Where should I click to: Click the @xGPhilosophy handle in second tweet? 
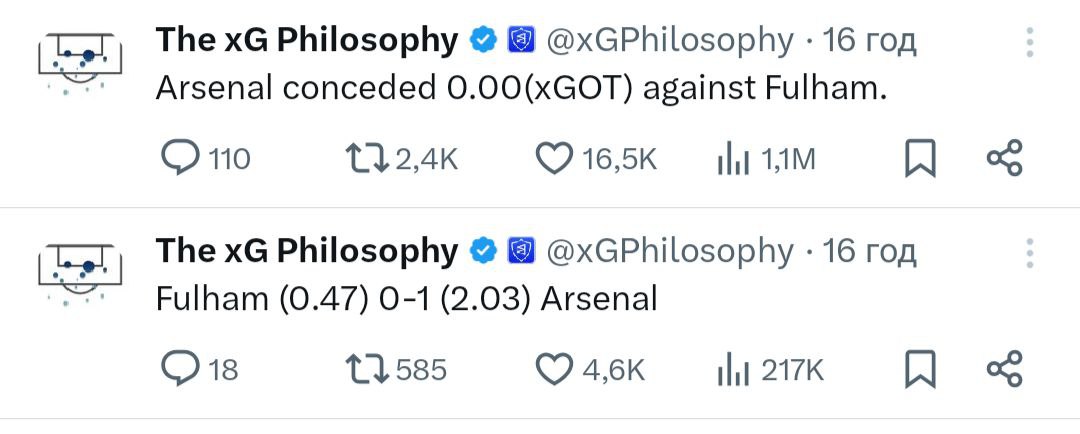pyautogui.click(x=669, y=250)
